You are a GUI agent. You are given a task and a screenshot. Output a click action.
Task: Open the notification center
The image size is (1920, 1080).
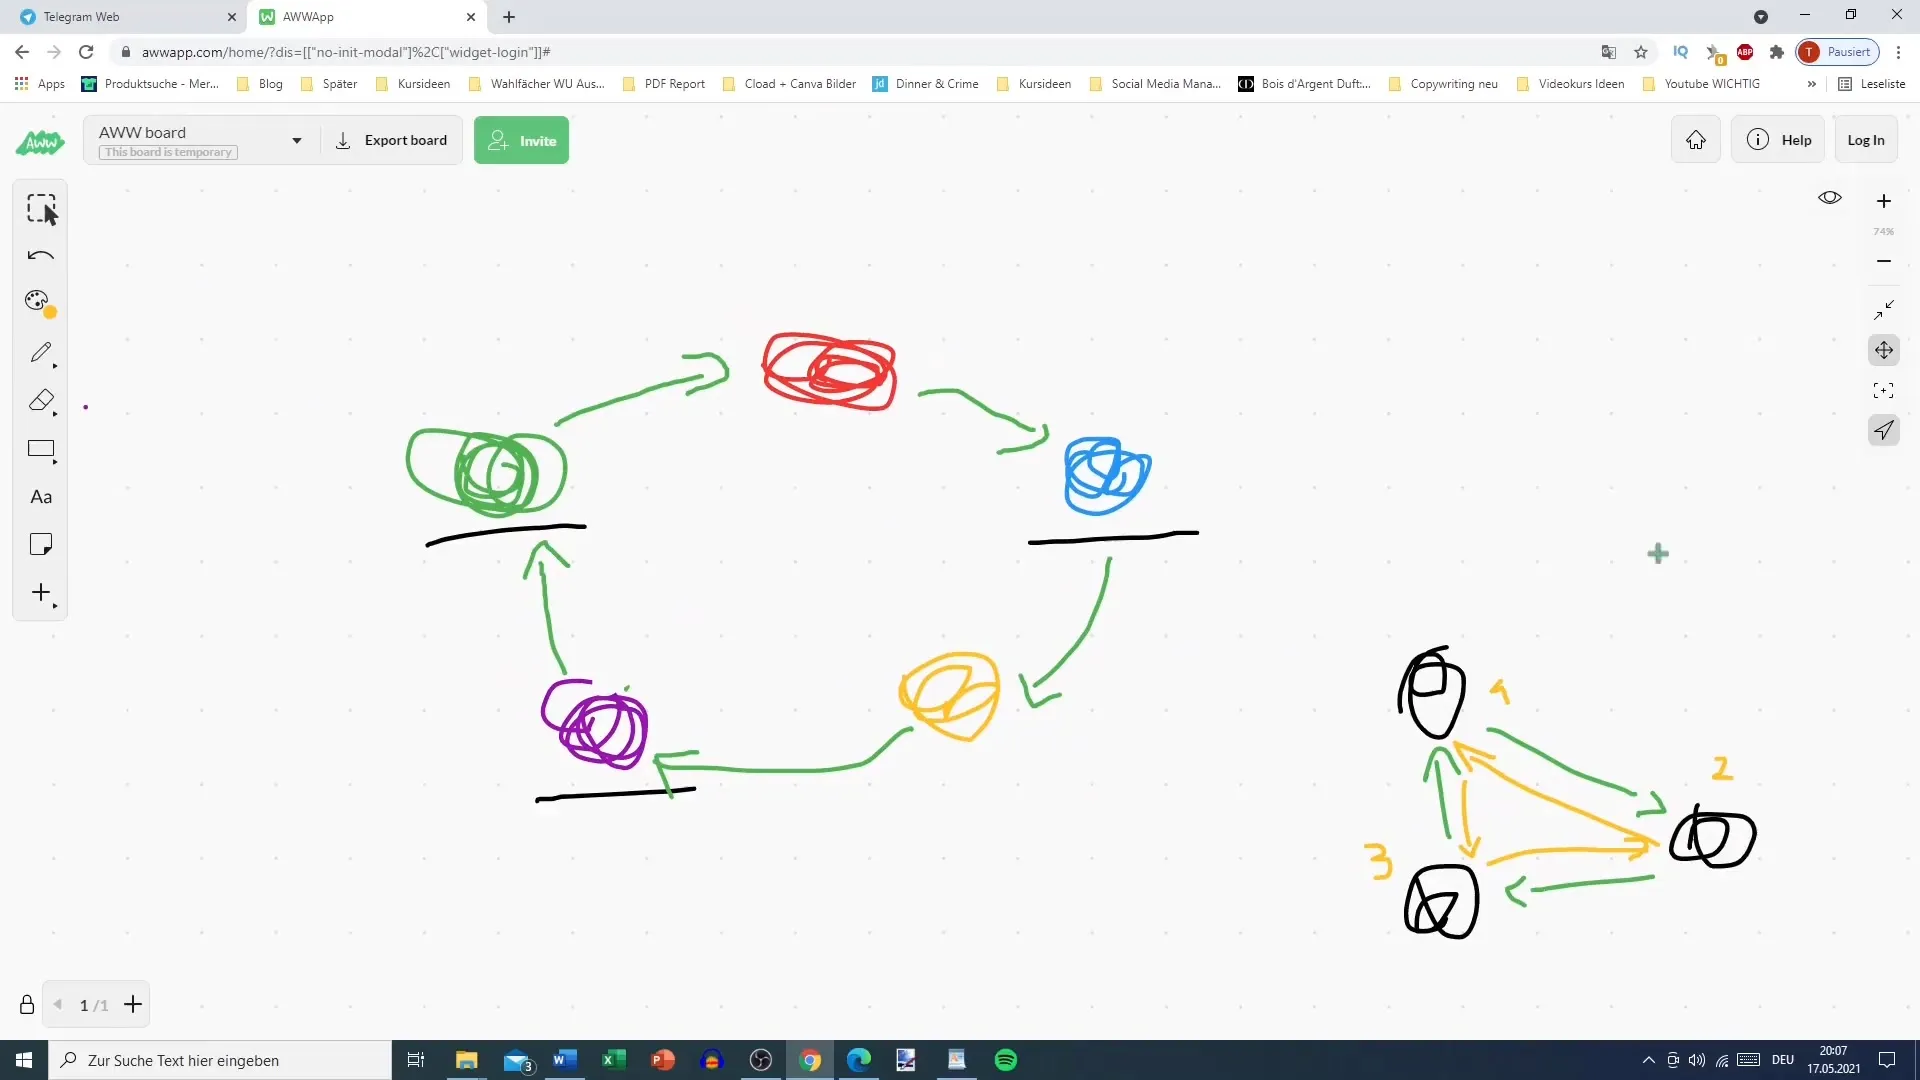pyautogui.click(x=1887, y=1060)
